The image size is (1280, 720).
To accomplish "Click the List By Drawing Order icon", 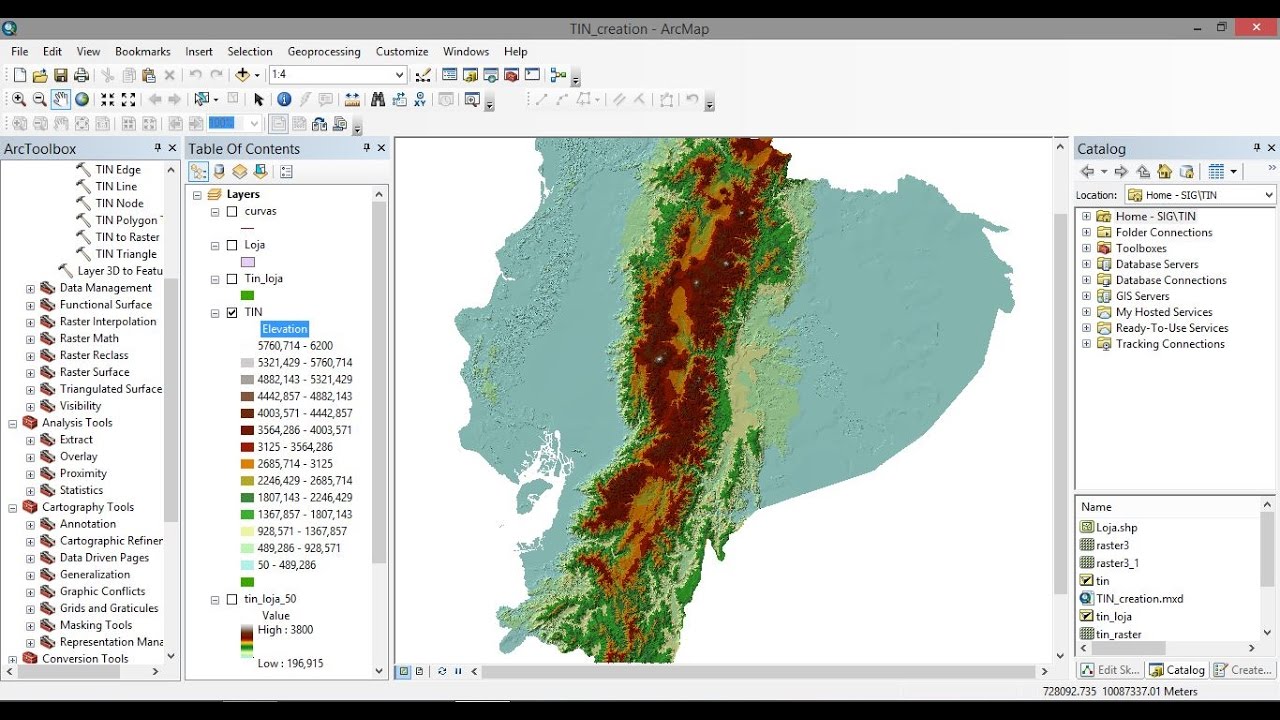I will (x=197, y=171).
